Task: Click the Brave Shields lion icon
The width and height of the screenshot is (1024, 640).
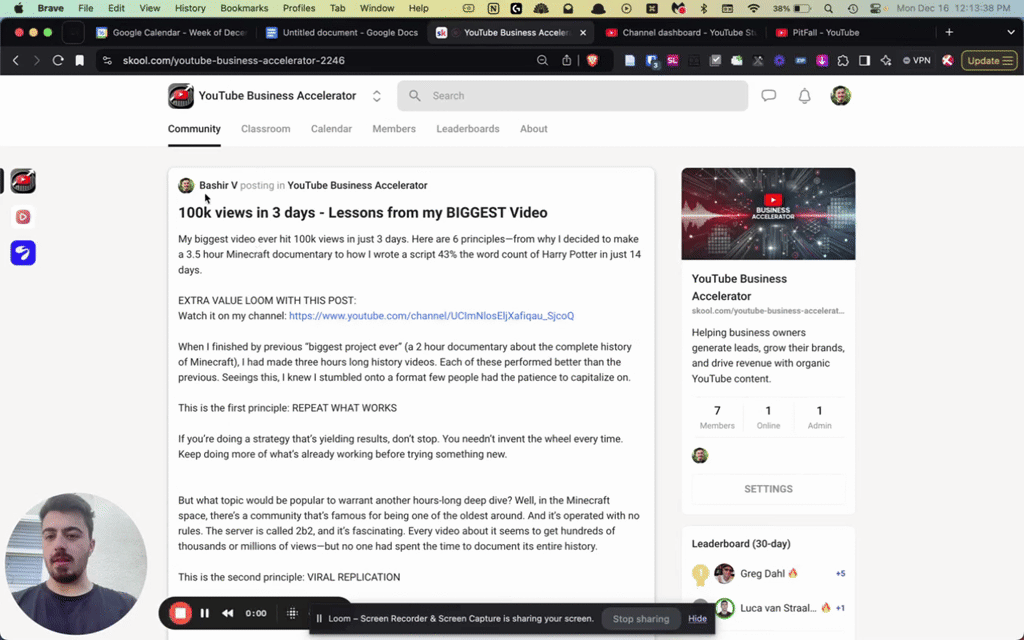Action: 592,60
